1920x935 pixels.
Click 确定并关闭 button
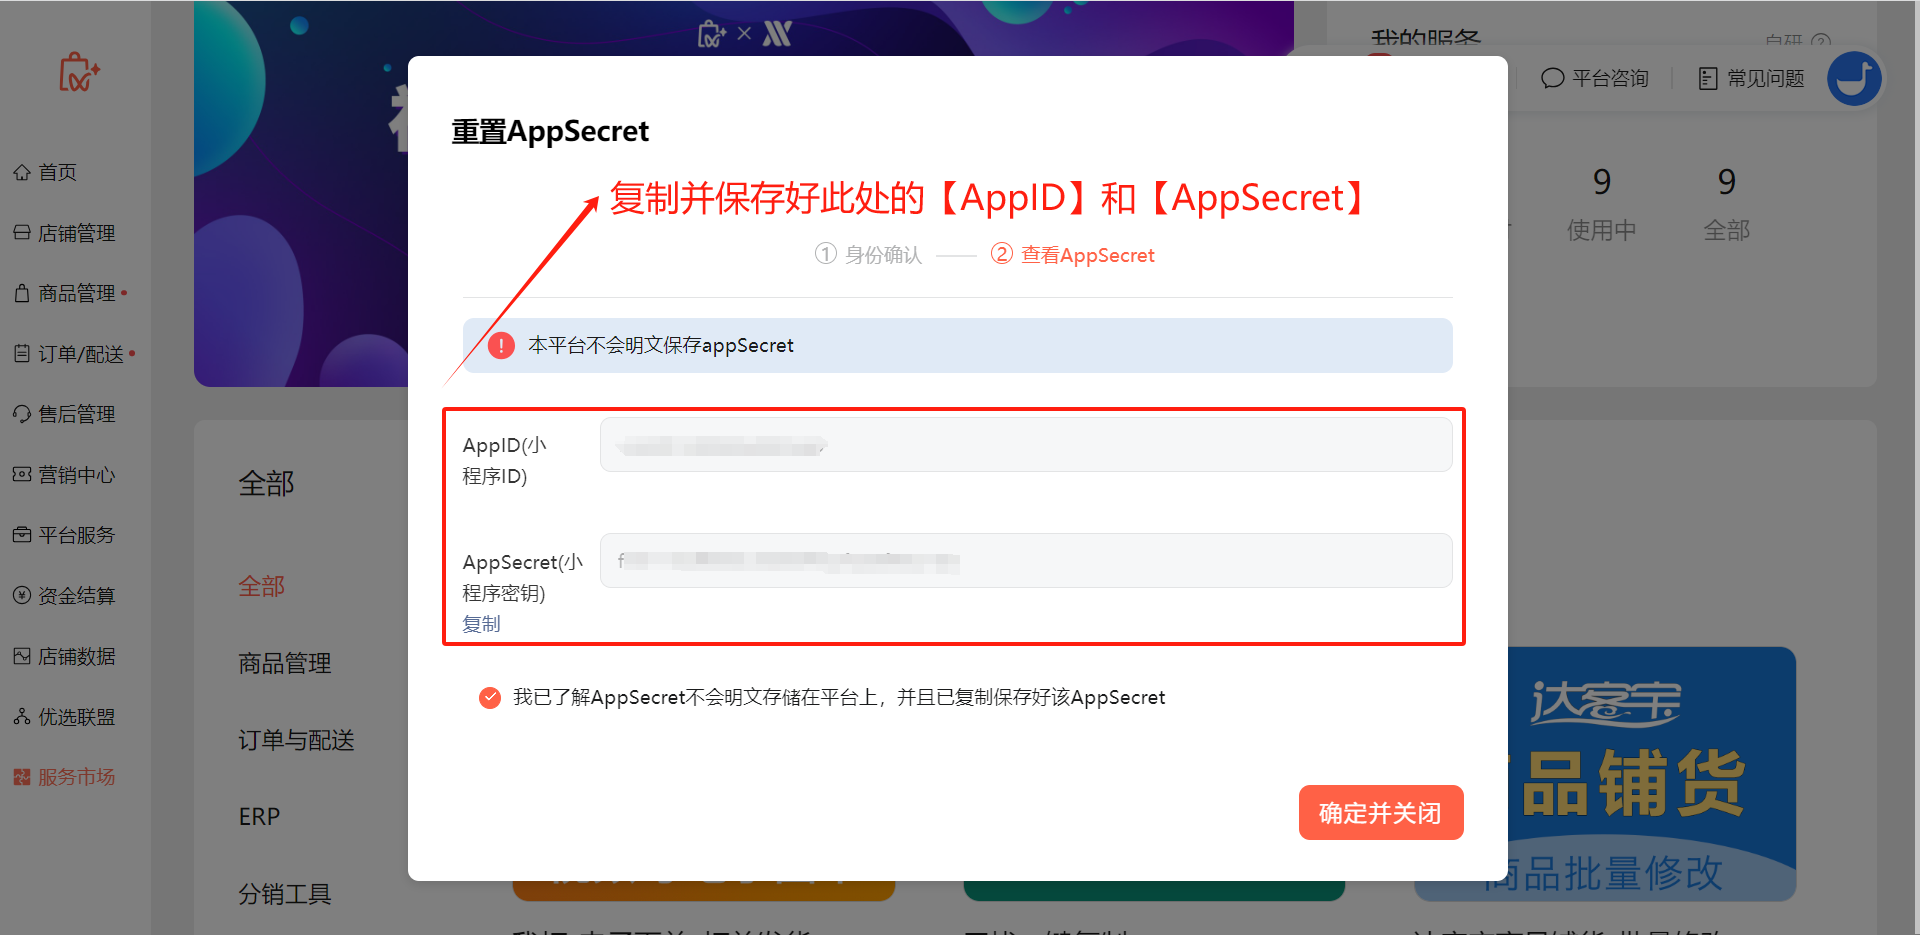(x=1381, y=813)
